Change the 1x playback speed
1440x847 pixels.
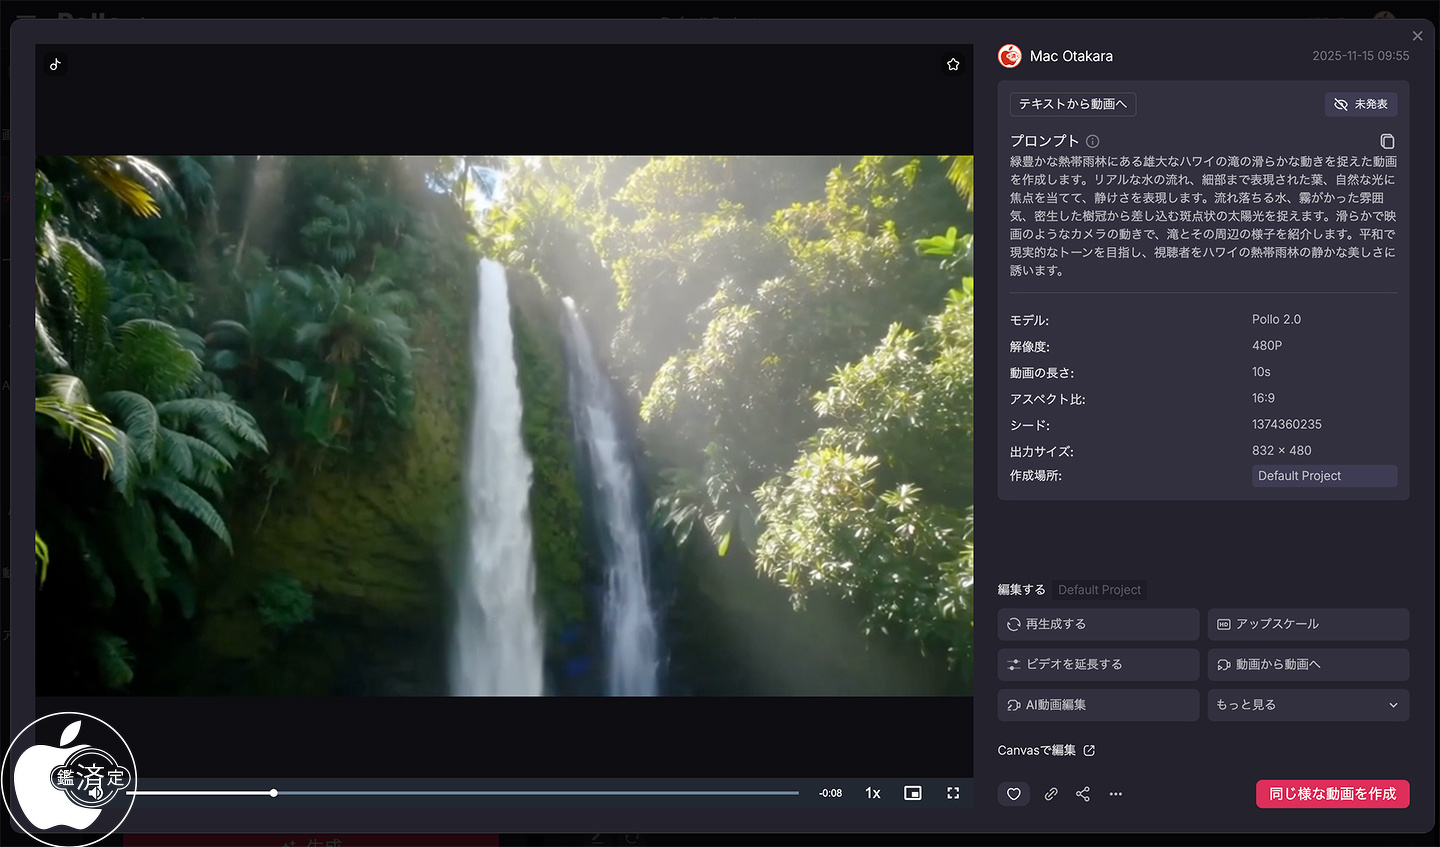[873, 793]
